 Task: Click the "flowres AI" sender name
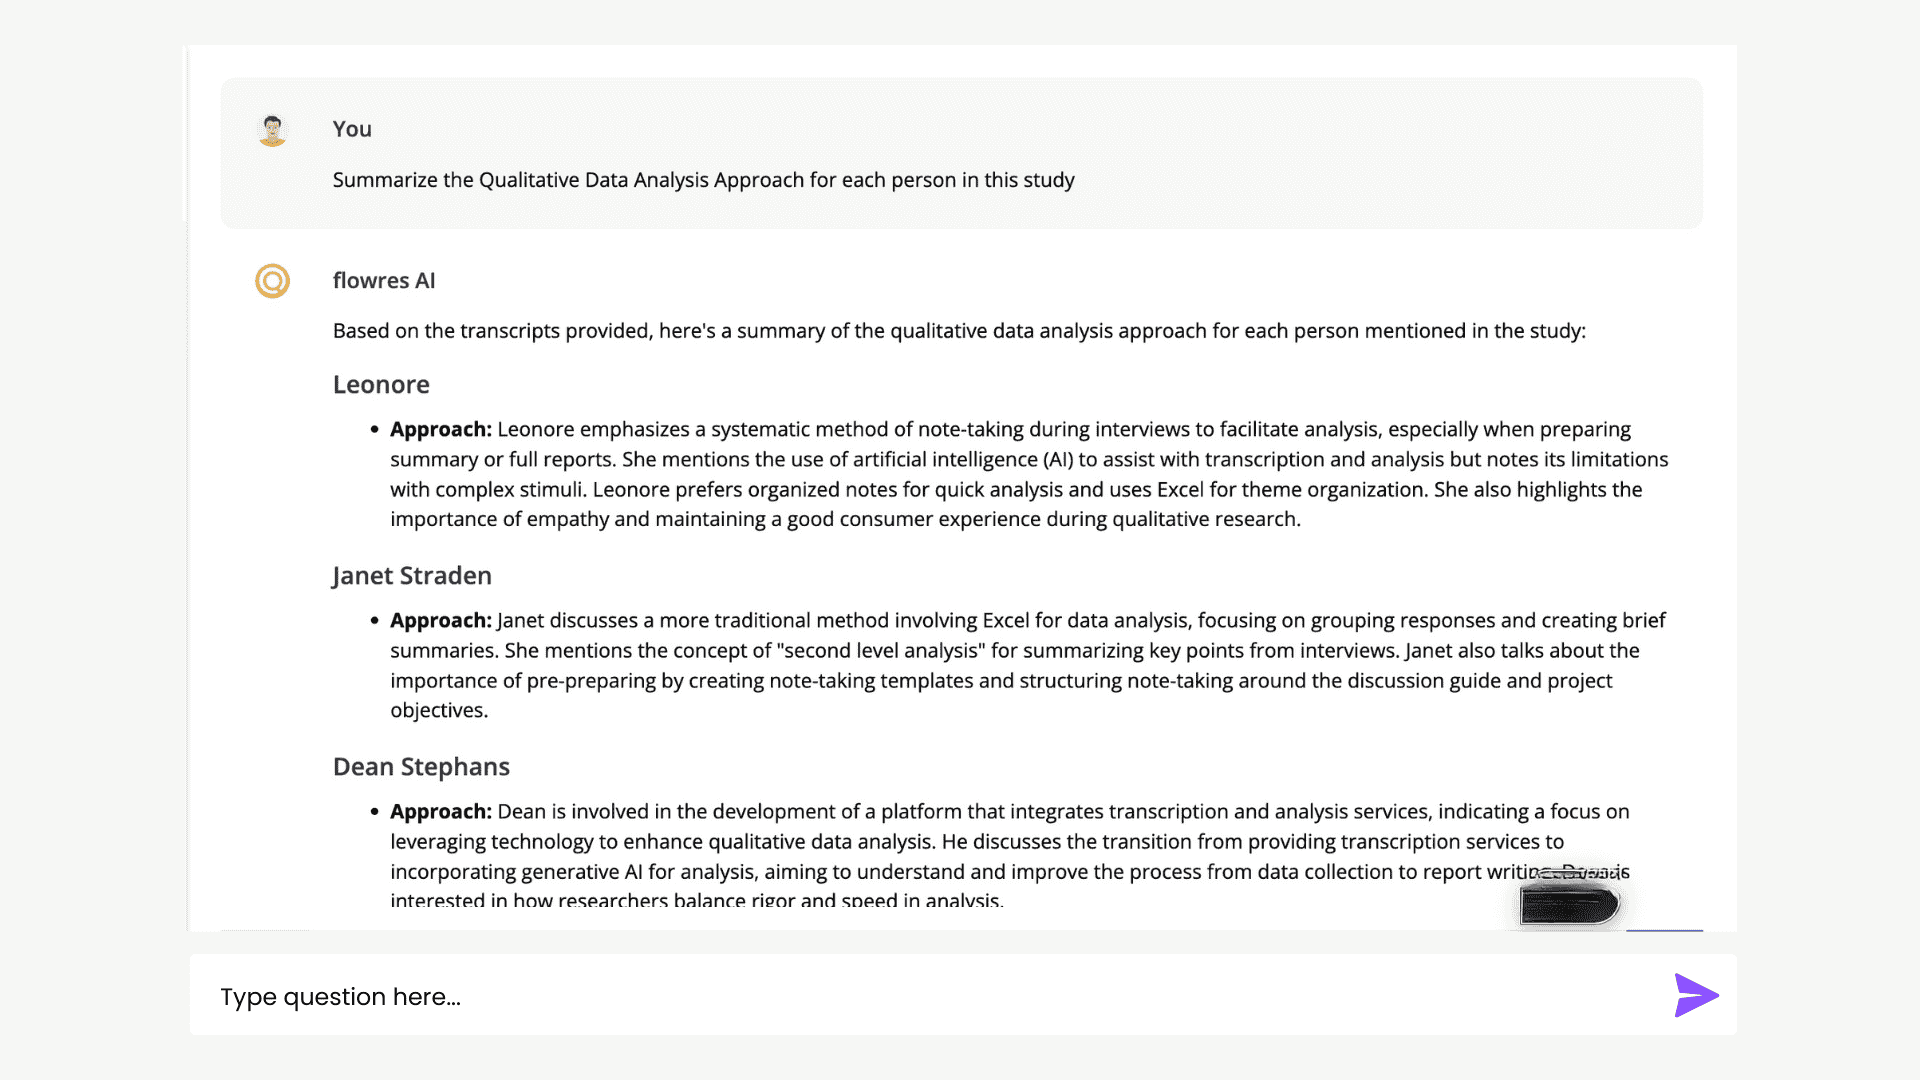(x=384, y=281)
